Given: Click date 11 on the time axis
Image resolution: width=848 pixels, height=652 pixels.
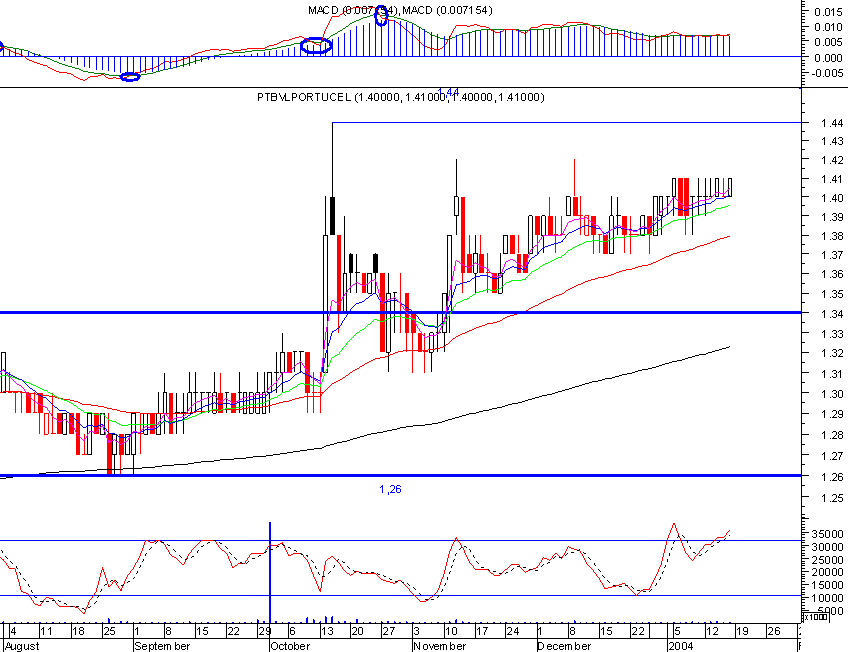Looking at the screenshot, I should coord(47,631).
